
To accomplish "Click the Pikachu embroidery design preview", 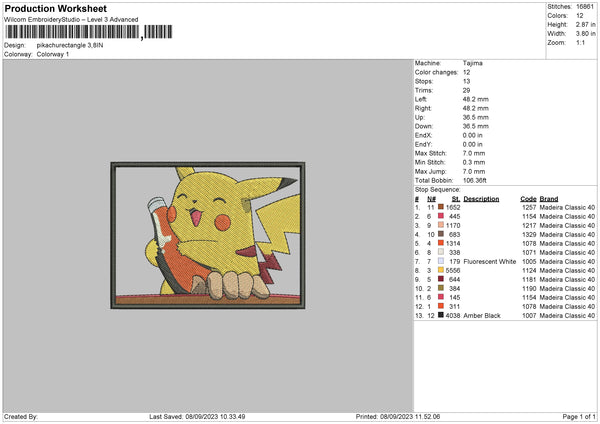I will 218,233.
